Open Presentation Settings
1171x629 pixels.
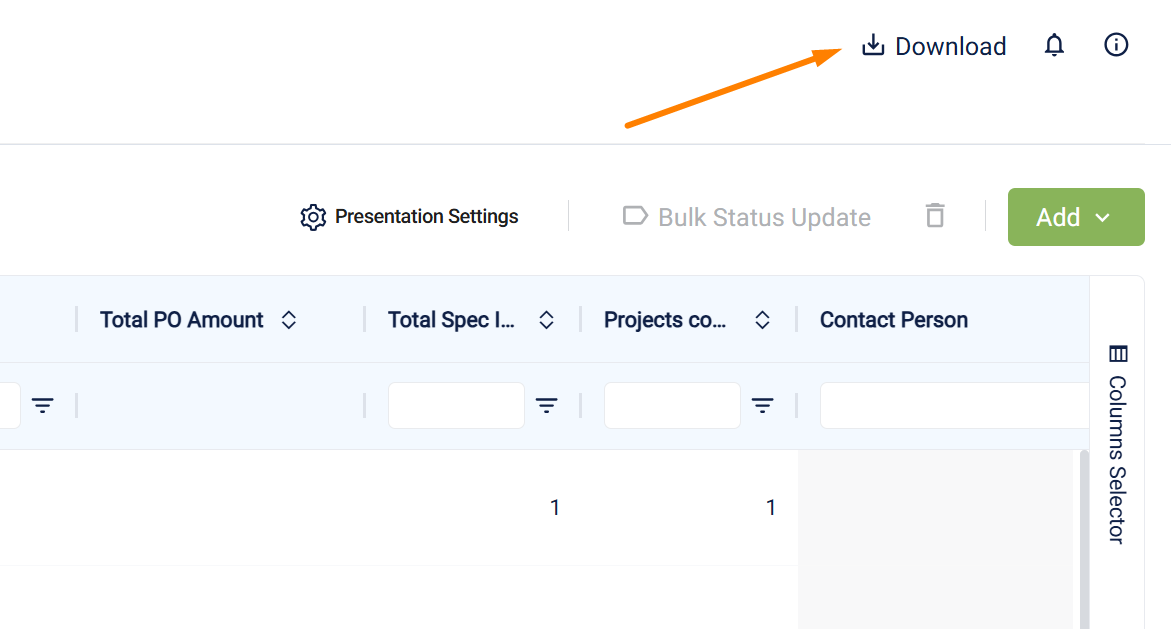(x=426, y=217)
